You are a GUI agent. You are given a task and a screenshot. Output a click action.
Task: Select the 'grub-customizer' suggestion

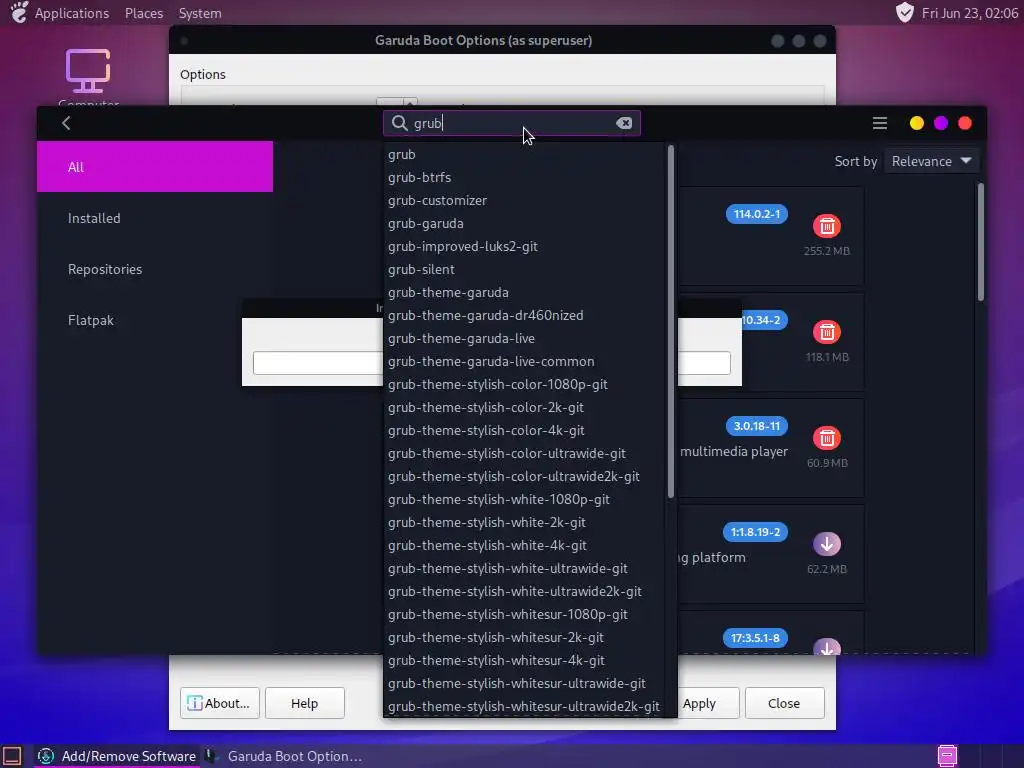tap(524, 200)
